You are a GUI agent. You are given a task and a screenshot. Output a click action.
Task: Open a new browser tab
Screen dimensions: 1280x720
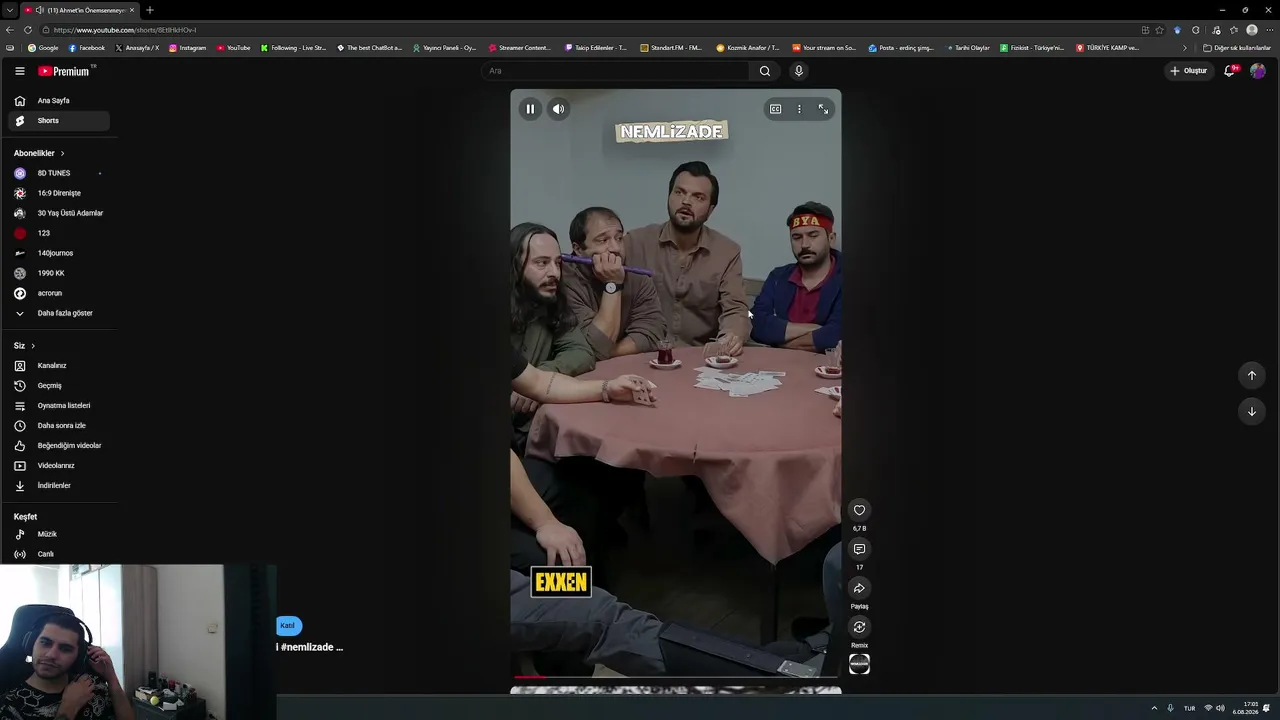pos(149,10)
